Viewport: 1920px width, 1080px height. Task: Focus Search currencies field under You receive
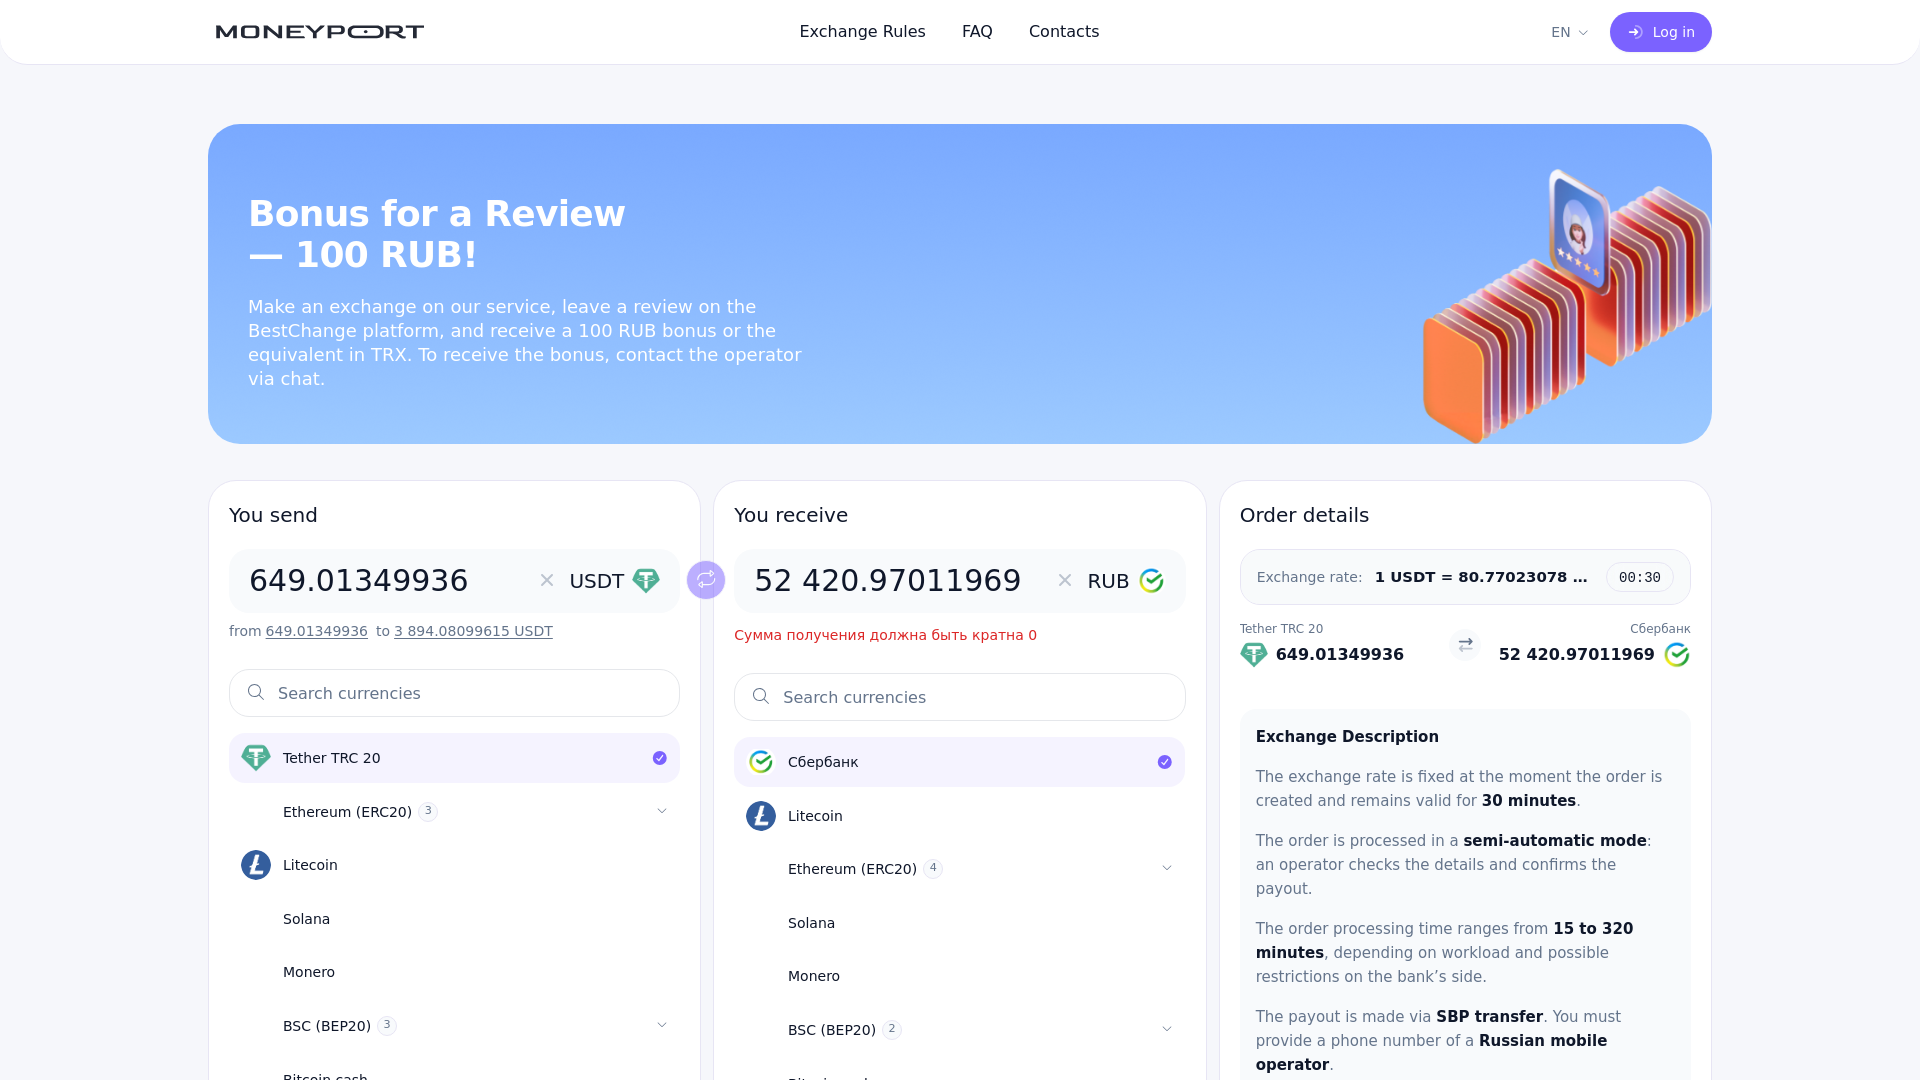959,697
